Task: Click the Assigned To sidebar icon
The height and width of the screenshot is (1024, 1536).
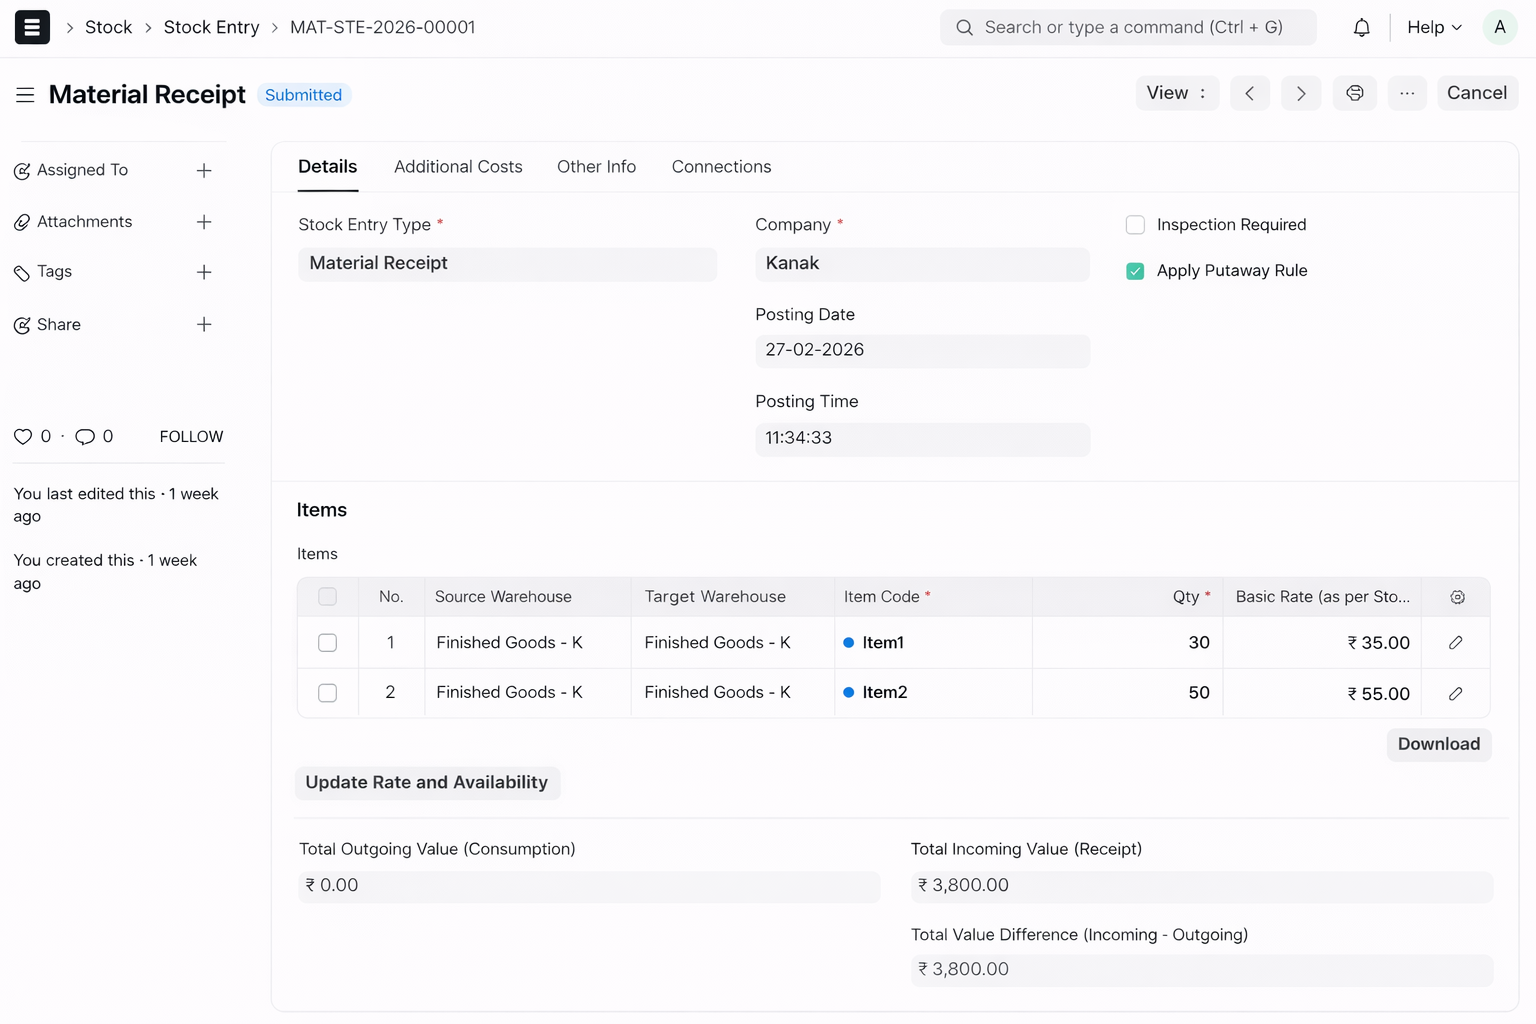Action: click(22, 171)
